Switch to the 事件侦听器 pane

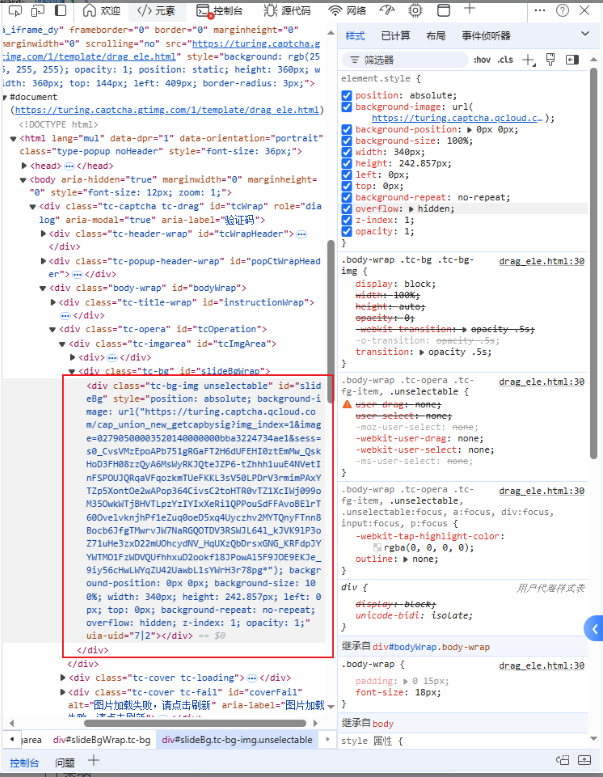[x=486, y=36]
